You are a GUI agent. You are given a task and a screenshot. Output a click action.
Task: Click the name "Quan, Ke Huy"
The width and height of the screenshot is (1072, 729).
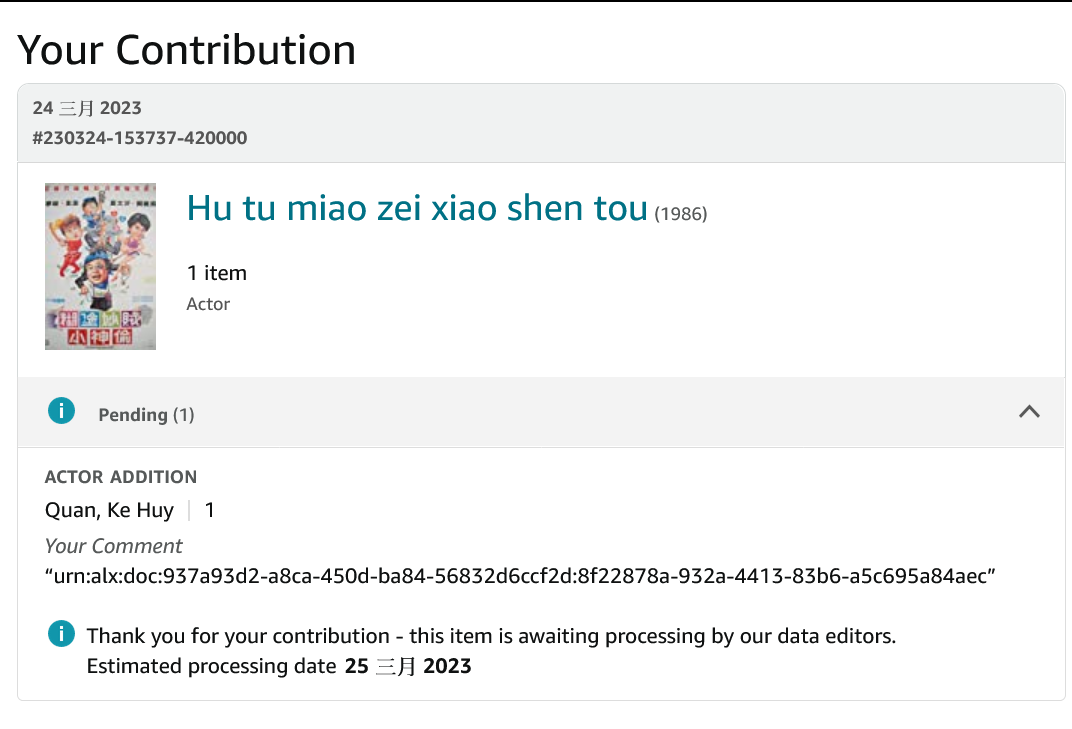pyautogui.click(x=109, y=510)
